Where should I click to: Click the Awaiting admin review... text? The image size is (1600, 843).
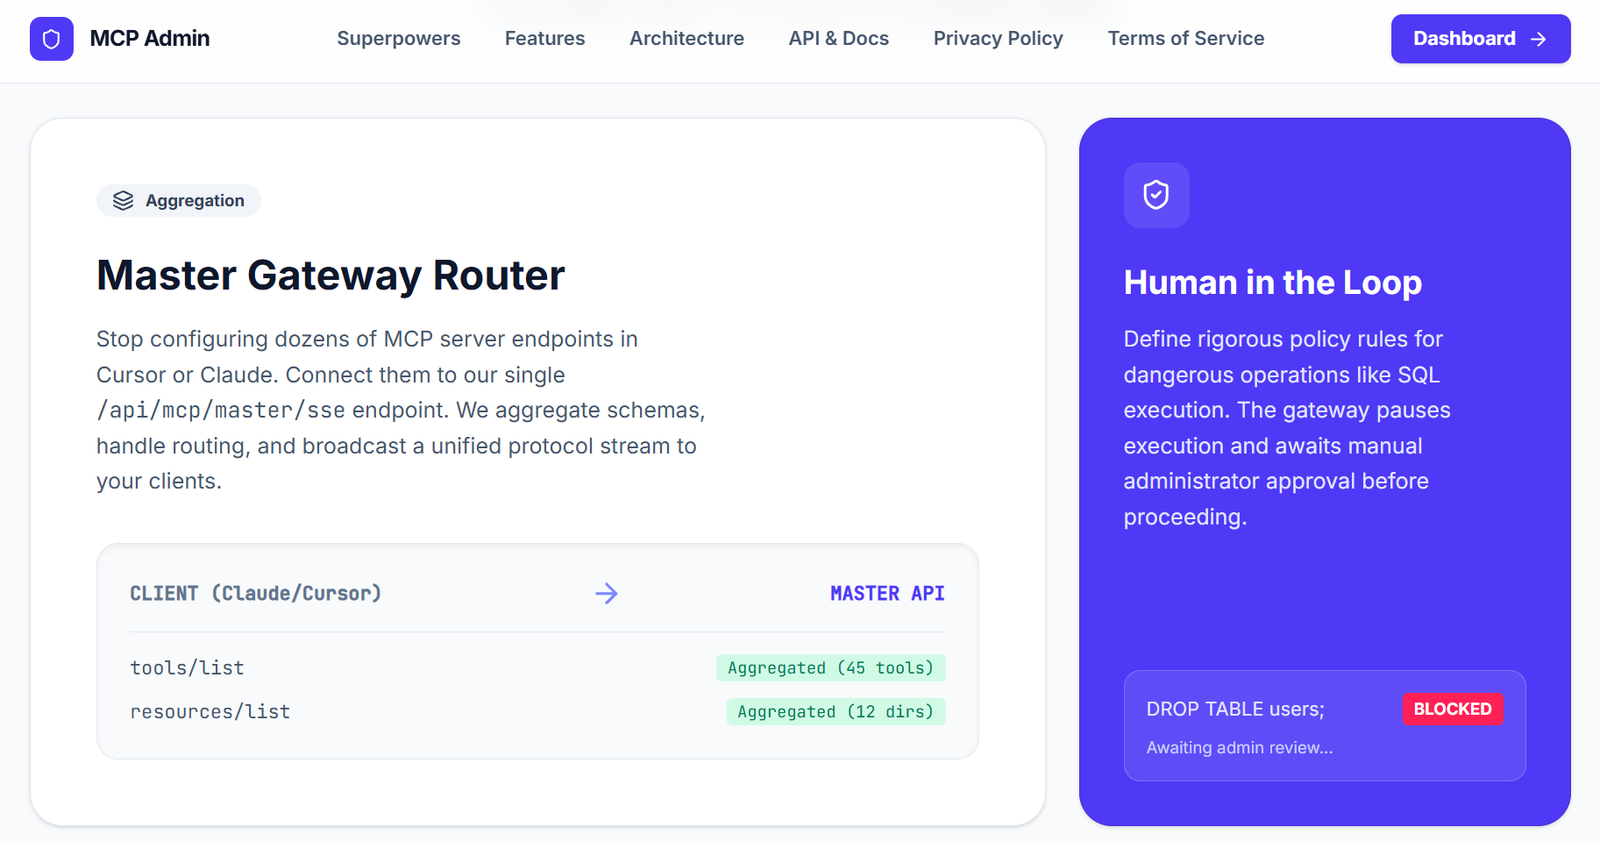[x=1240, y=748]
